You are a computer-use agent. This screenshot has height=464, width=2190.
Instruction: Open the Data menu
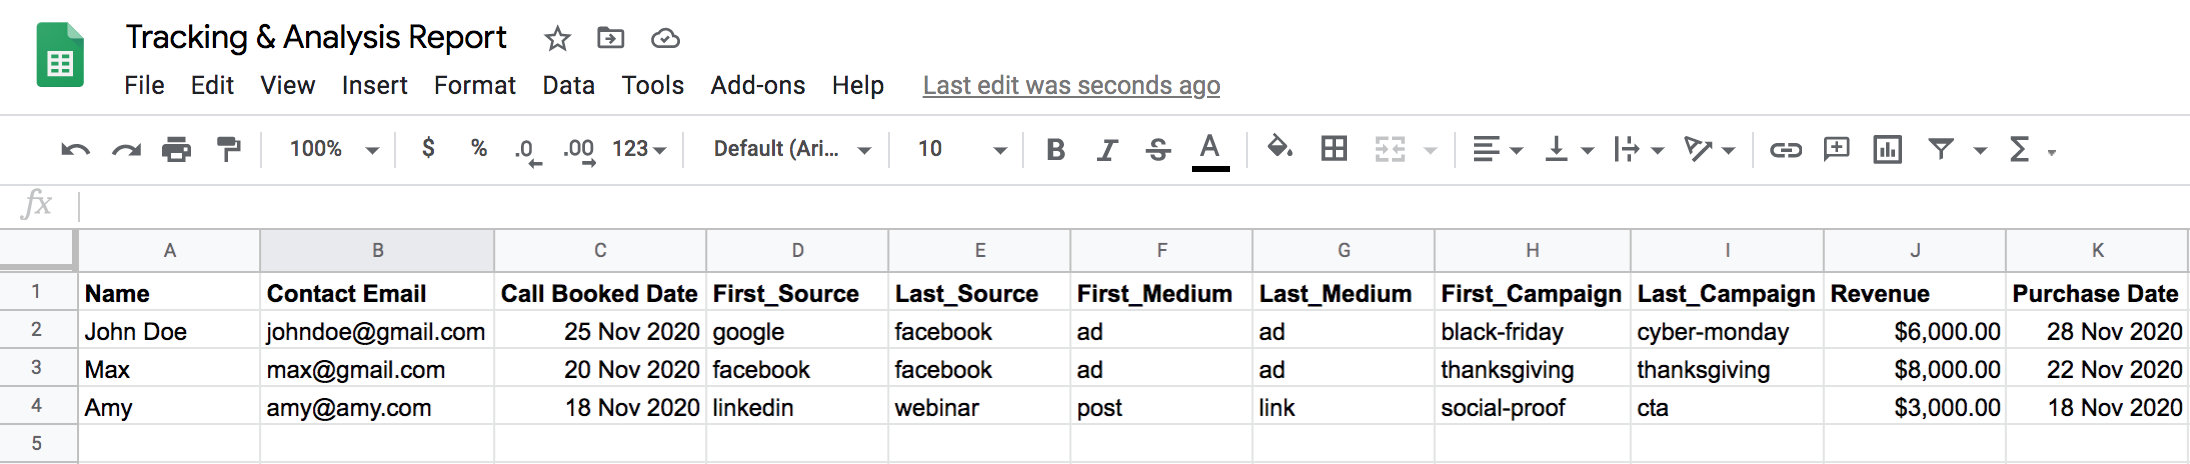click(568, 86)
